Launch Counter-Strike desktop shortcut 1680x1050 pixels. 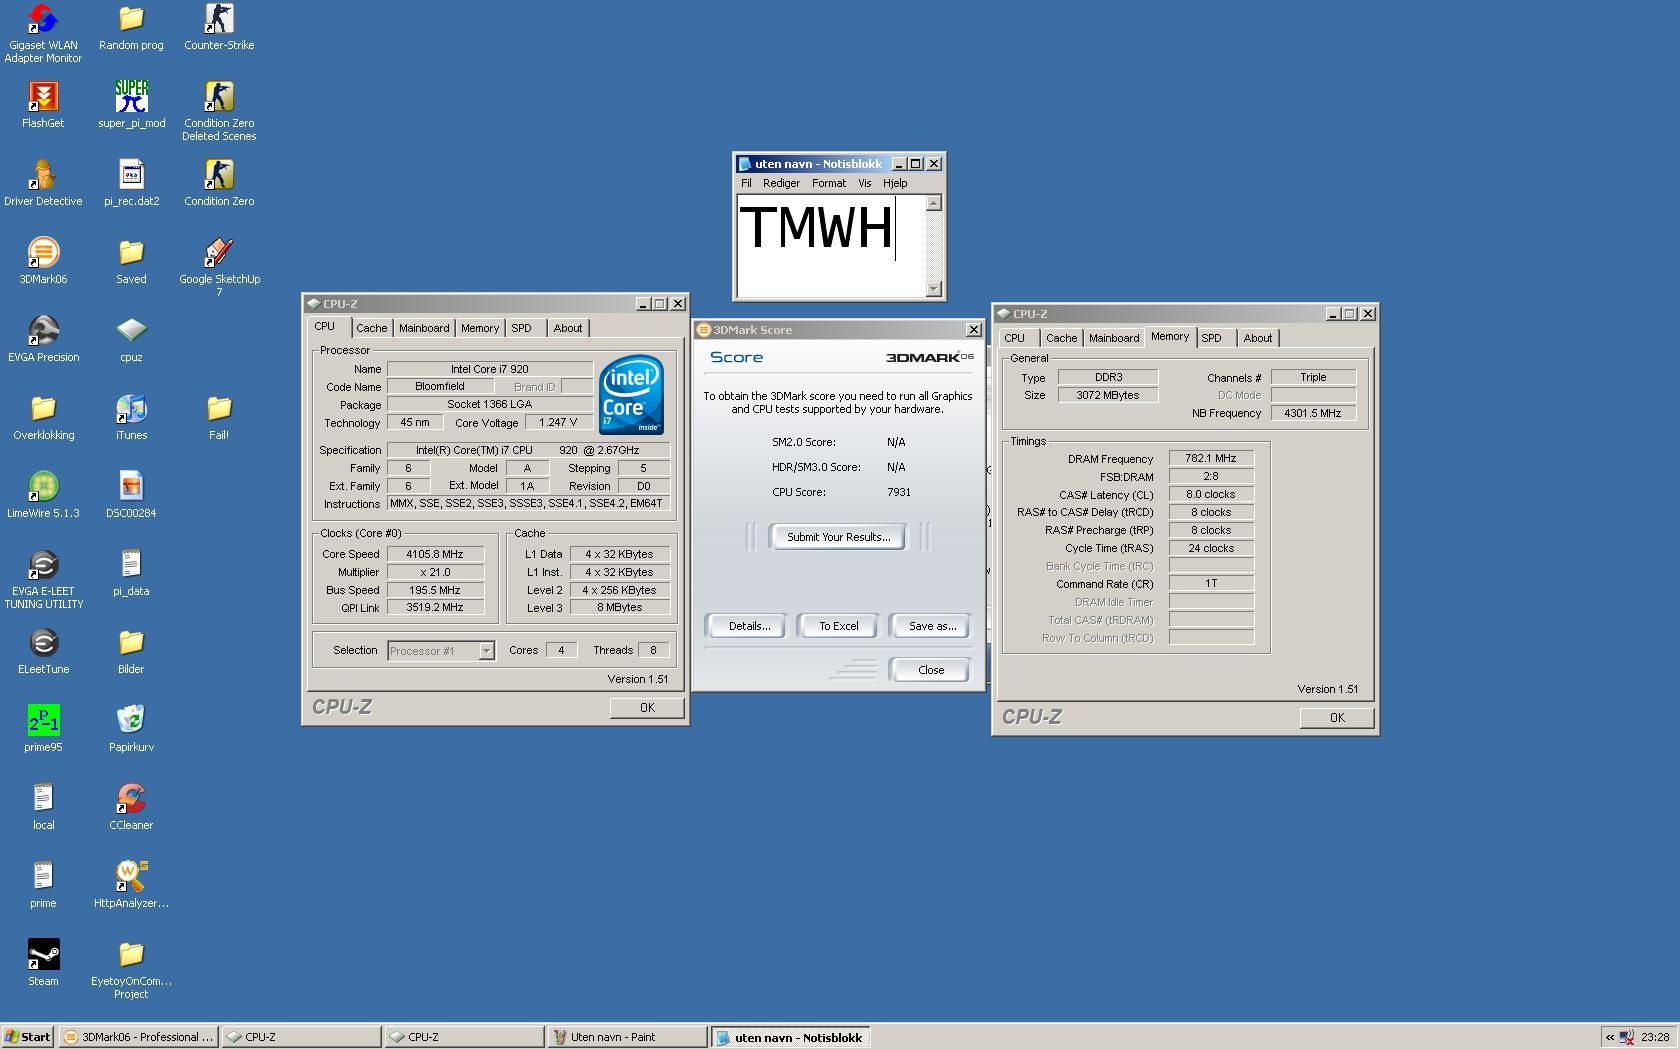click(x=219, y=27)
